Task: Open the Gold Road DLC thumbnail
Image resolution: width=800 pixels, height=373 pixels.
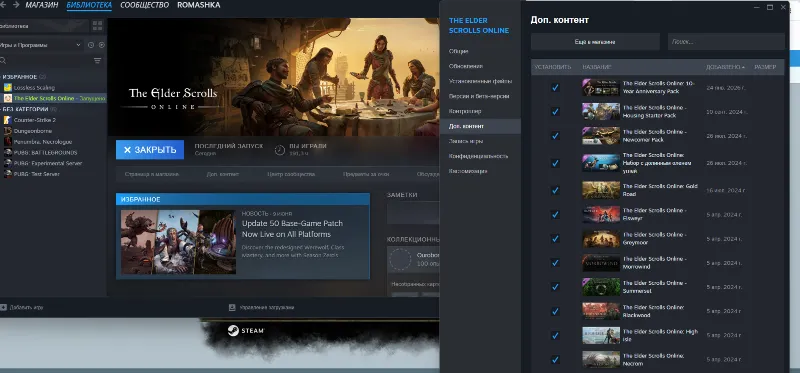Action: pos(601,190)
